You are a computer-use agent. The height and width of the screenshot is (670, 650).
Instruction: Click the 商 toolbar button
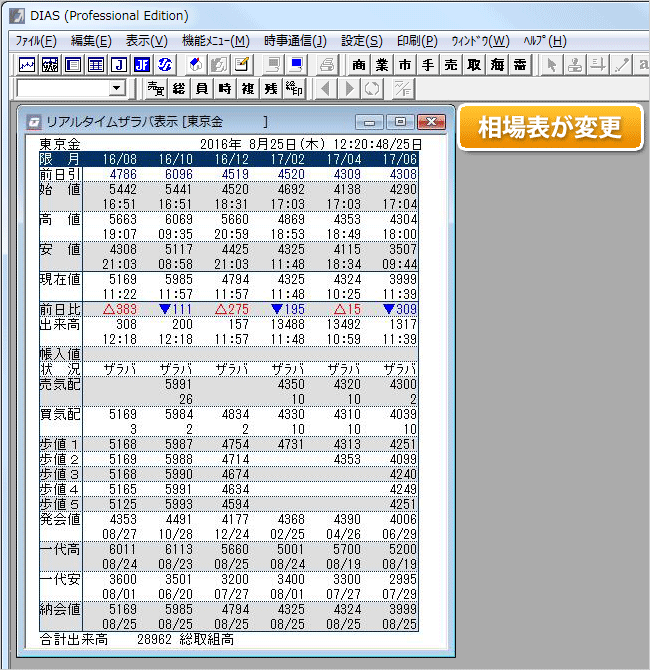coord(359,65)
